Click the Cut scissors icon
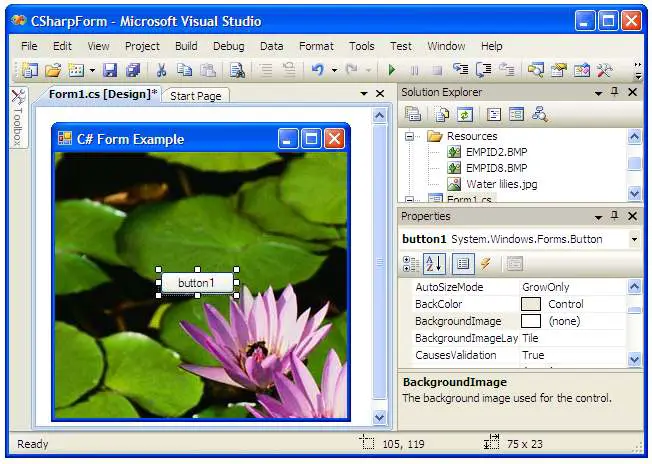 (161, 70)
